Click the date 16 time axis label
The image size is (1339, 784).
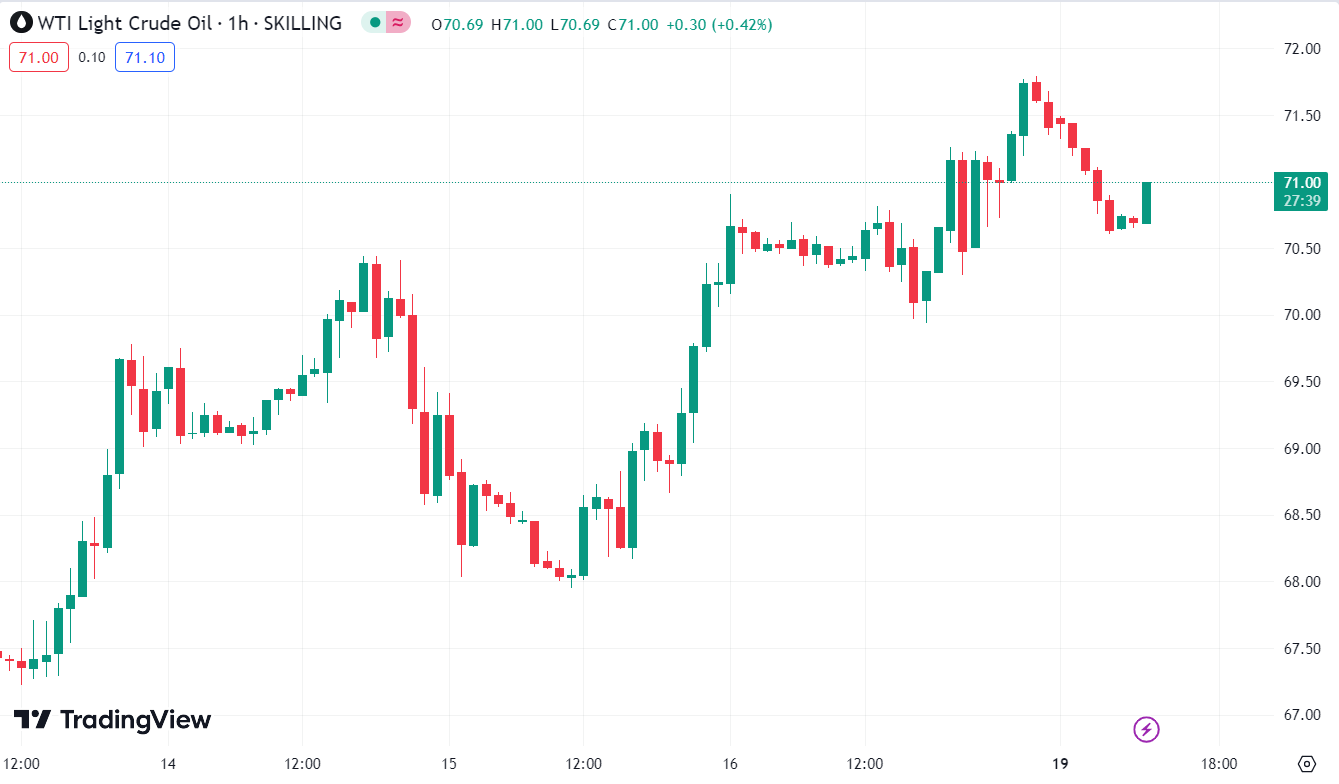(x=731, y=764)
